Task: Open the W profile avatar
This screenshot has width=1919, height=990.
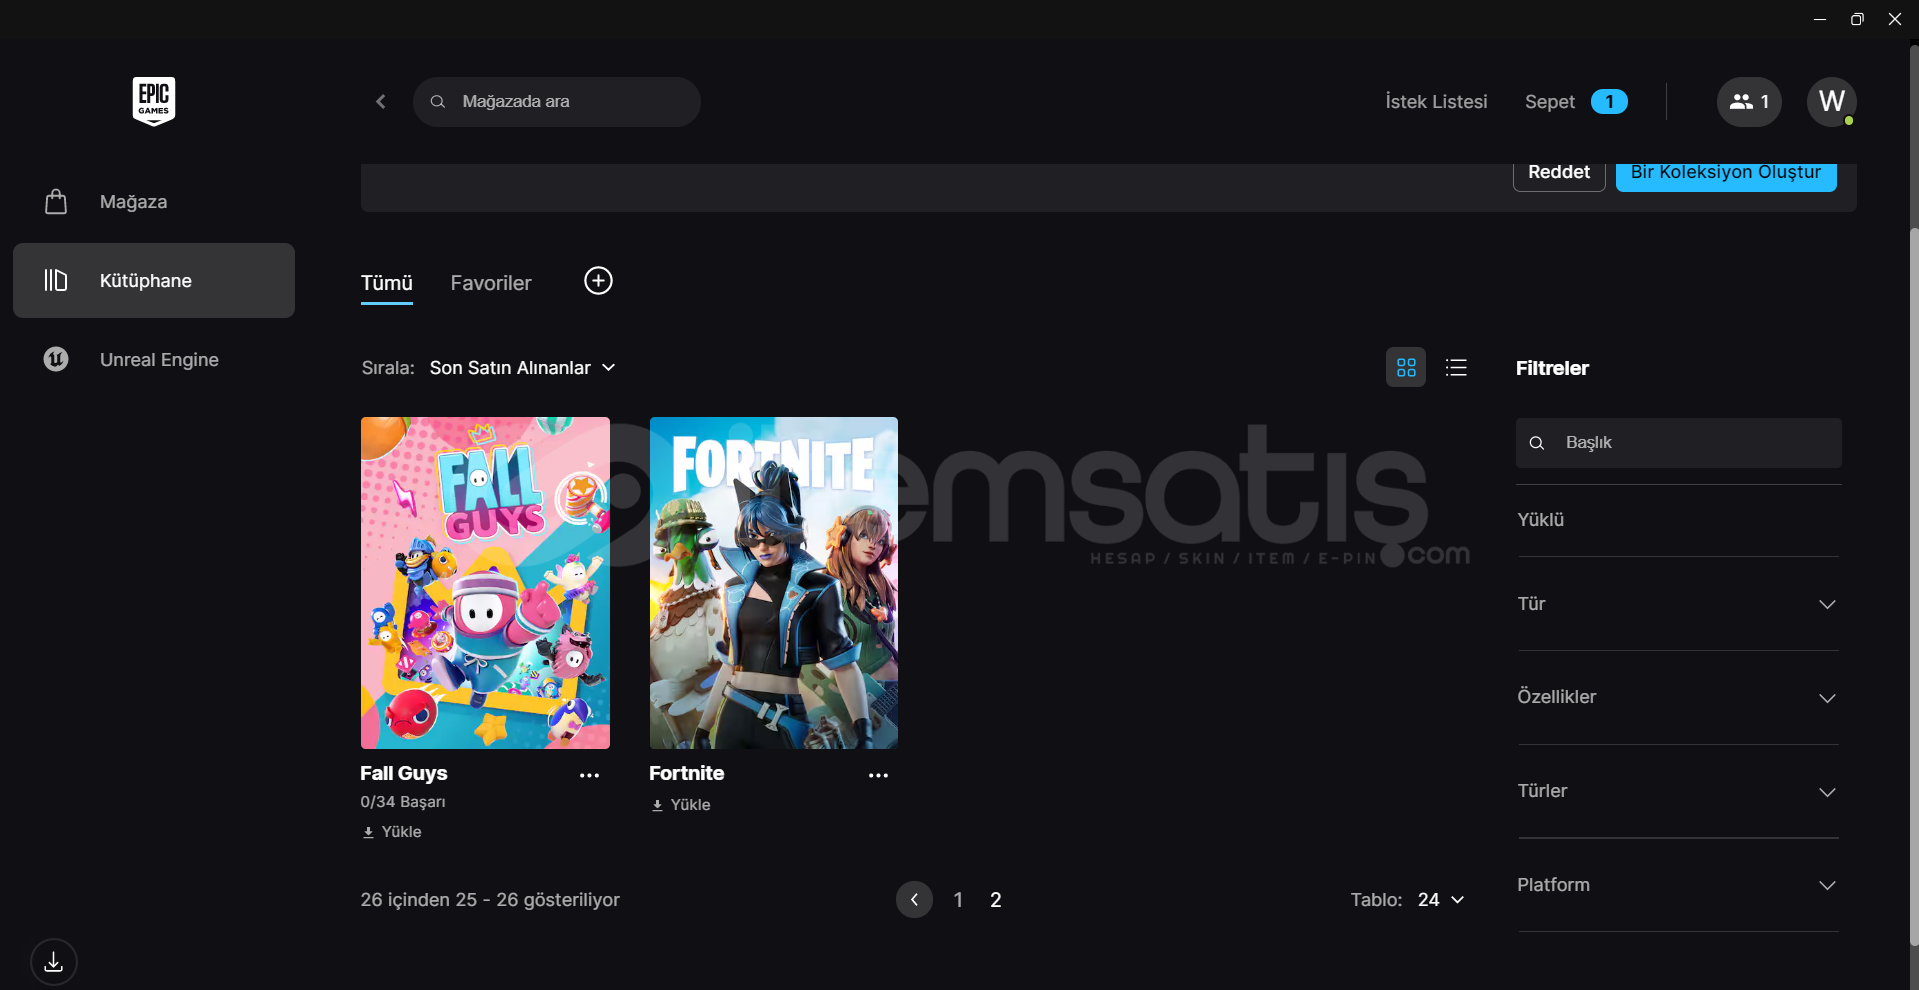Action: pos(1832,102)
